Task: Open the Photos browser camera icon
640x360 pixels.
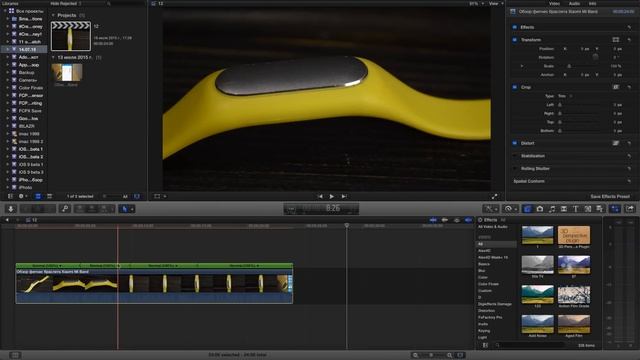Action: pyautogui.click(x=540, y=209)
